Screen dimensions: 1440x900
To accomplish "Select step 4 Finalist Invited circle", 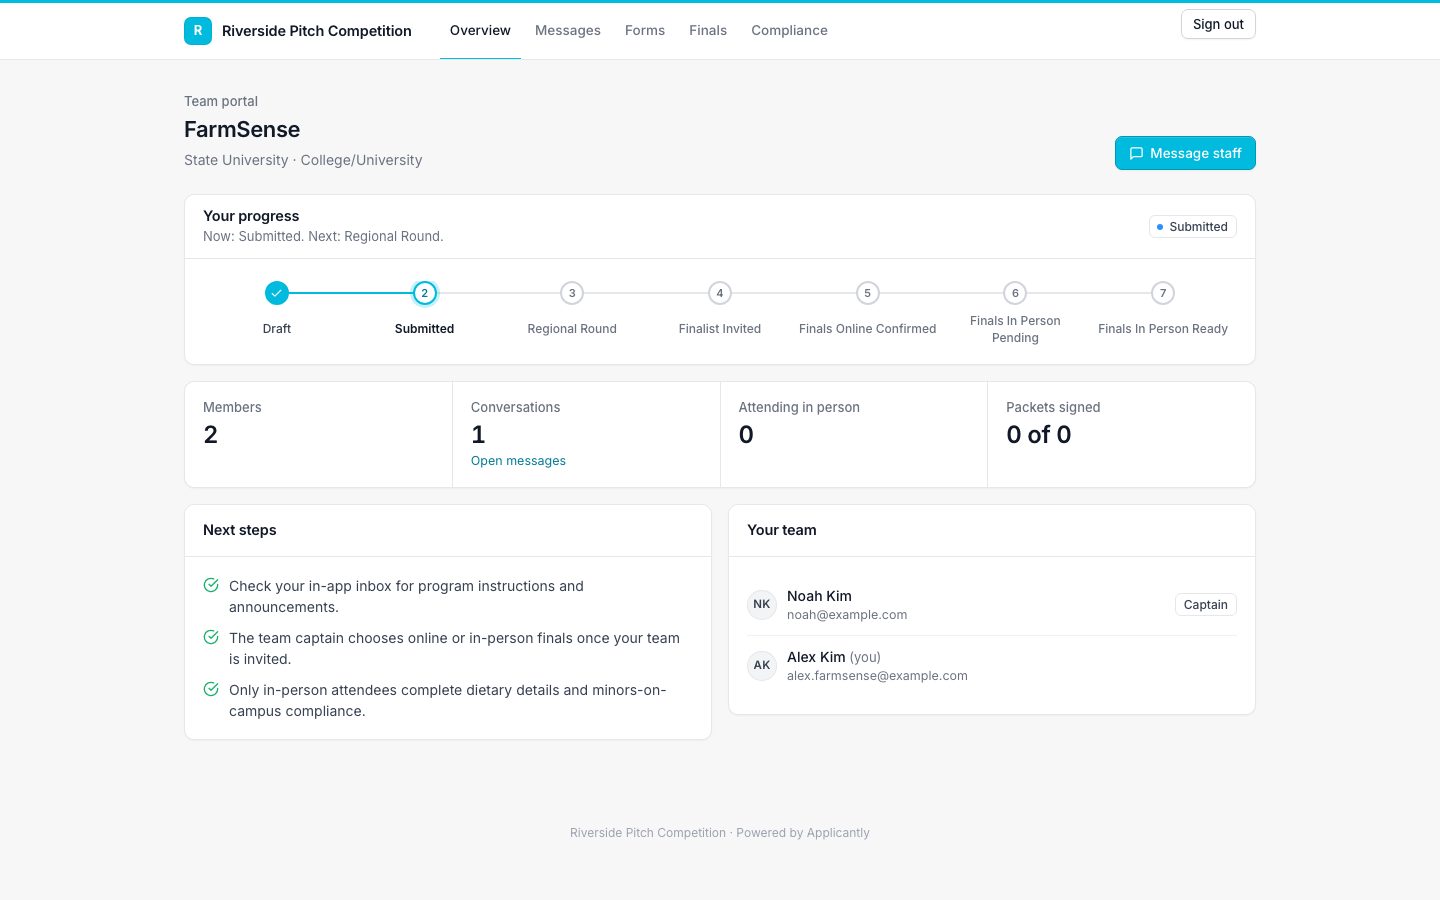I will pyautogui.click(x=720, y=293).
